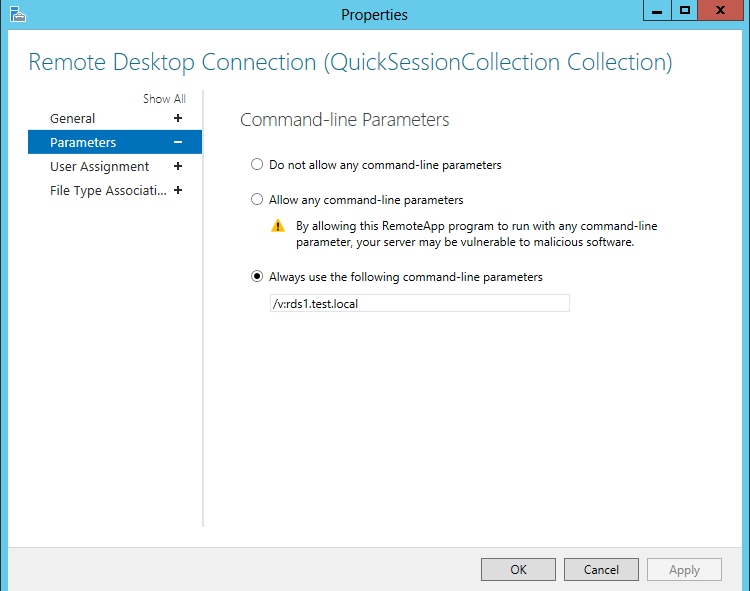This screenshot has height=591, width=750.
Task: Click the Cancel button
Action: (601, 569)
